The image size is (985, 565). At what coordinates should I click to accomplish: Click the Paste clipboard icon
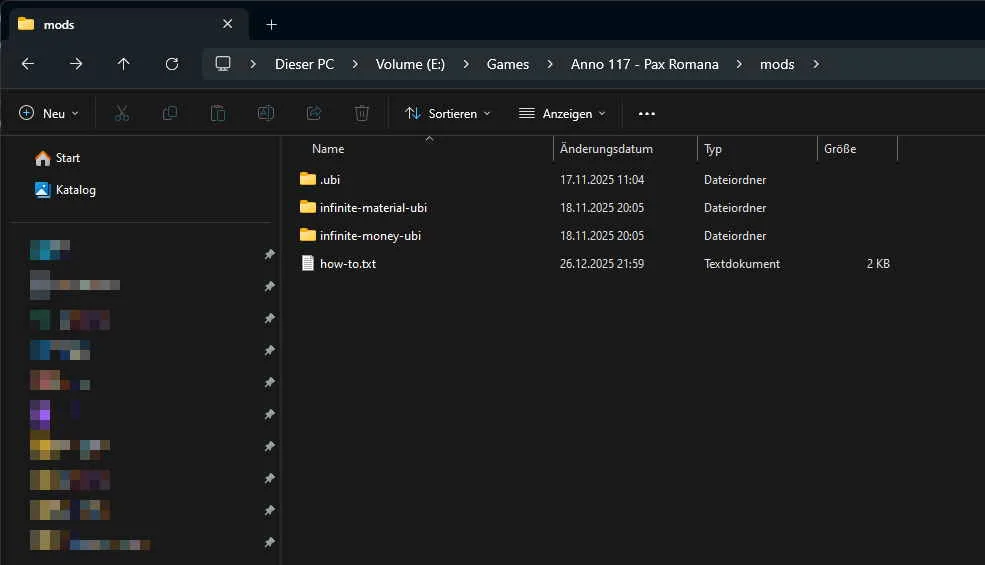pyautogui.click(x=218, y=113)
